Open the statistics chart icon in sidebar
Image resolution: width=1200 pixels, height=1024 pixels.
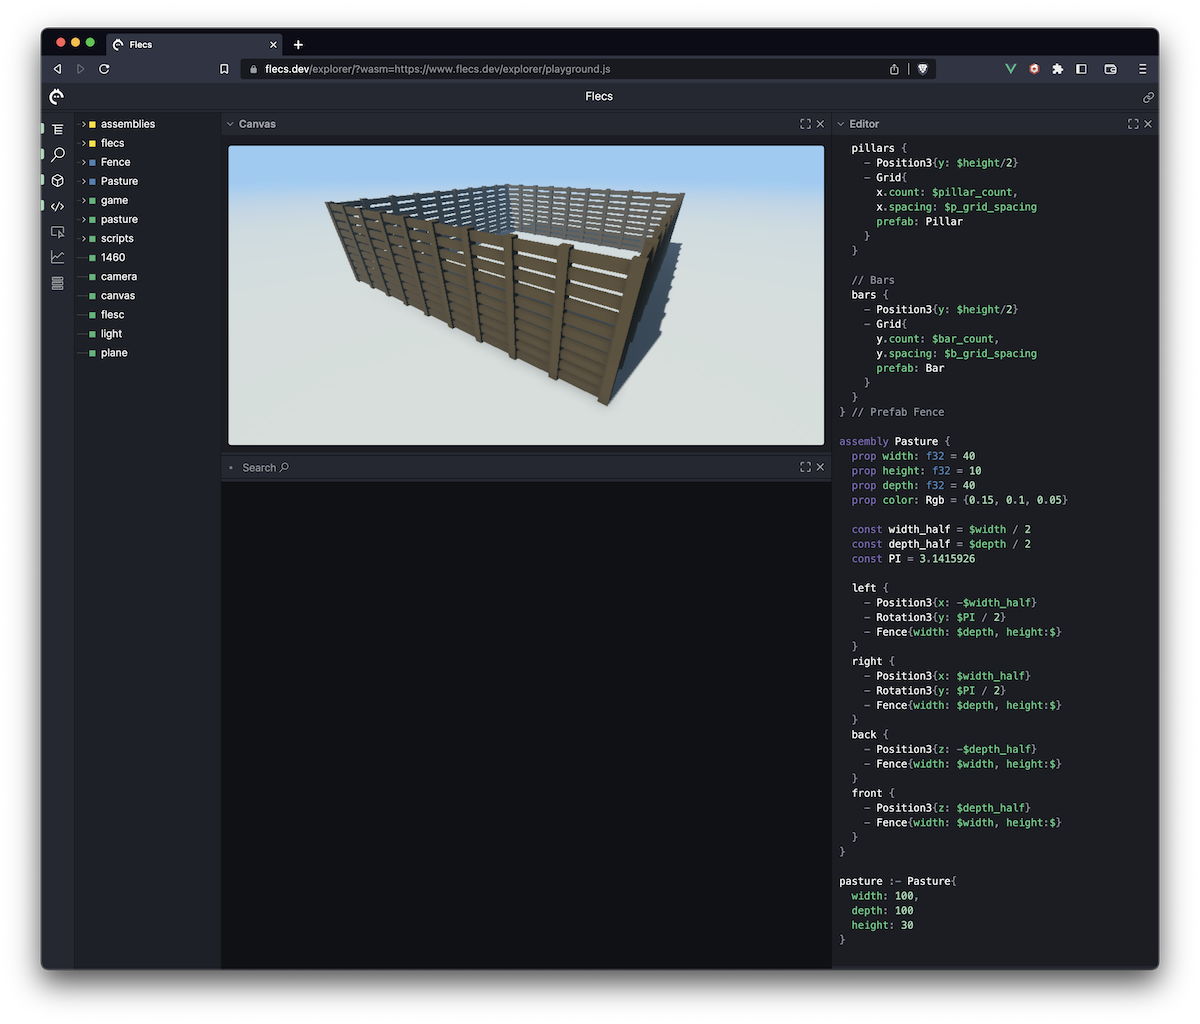(x=58, y=257)
